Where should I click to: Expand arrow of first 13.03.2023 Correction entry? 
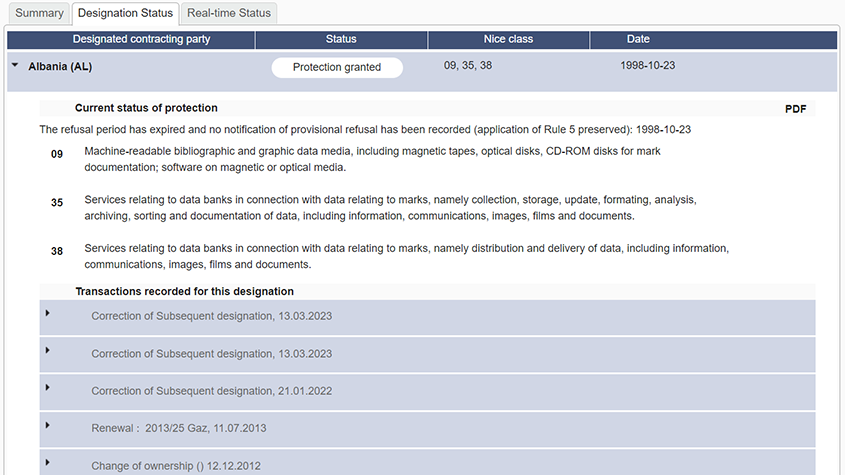click(47, 312)
